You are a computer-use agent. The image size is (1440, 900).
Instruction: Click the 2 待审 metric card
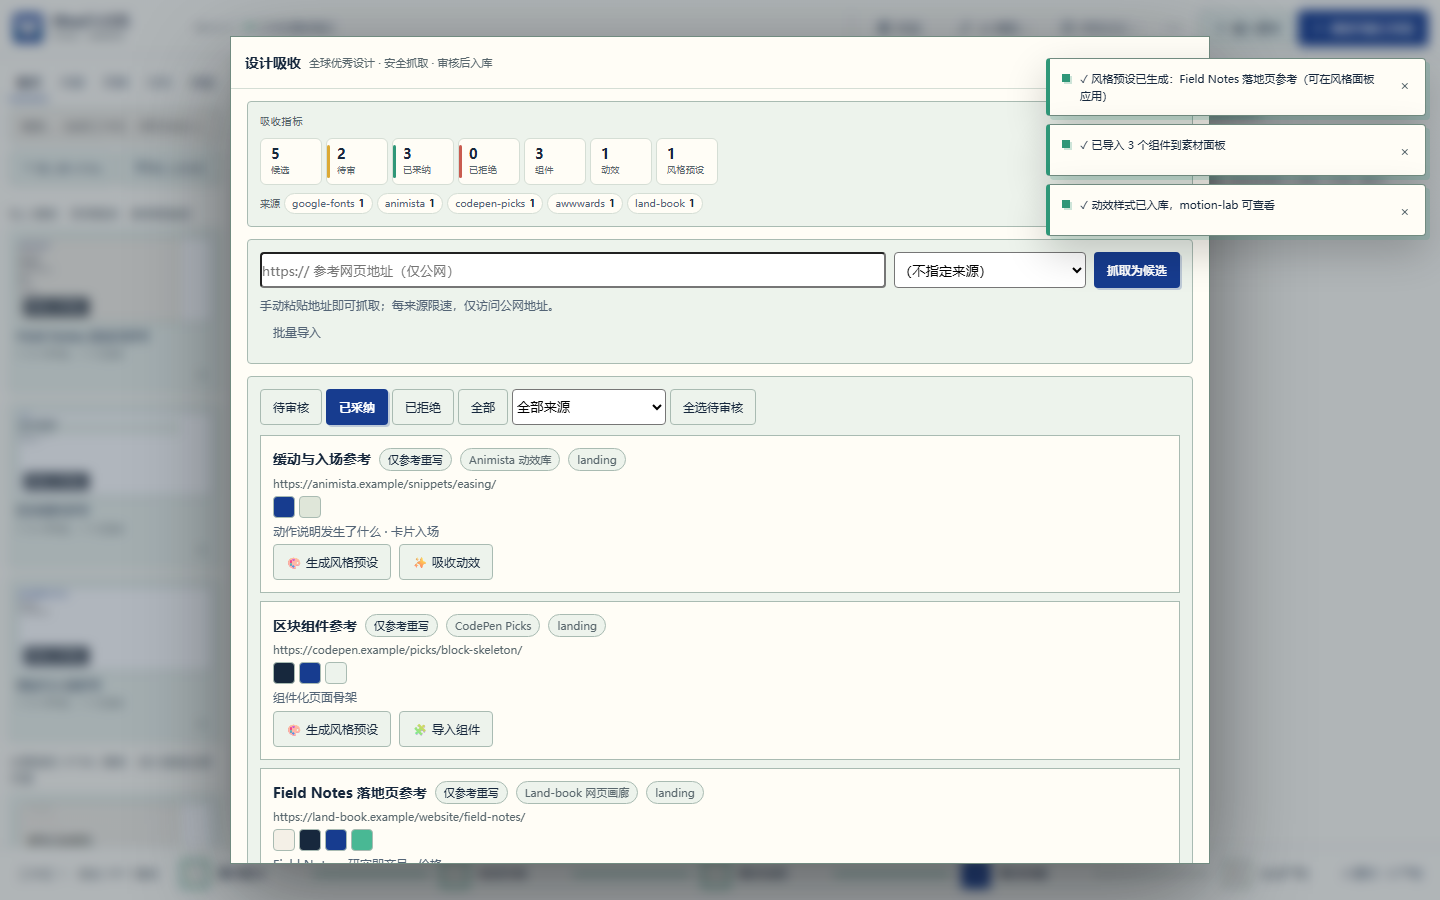coord(357,161)
